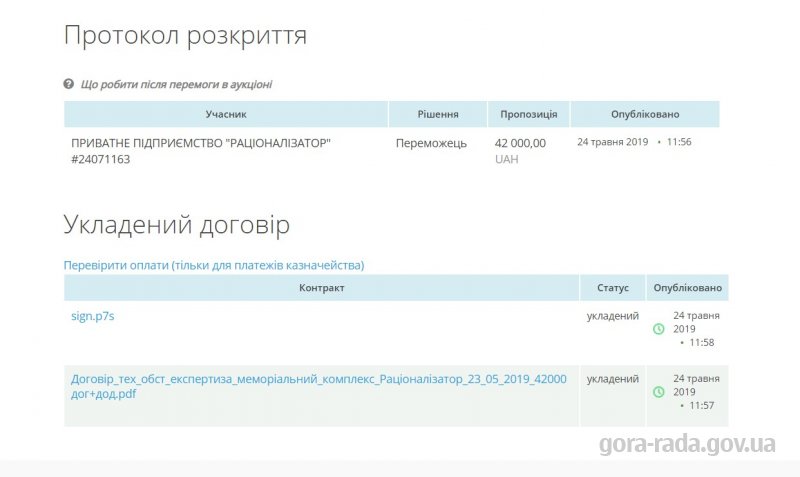Image resolution: width=800 pixels, height=477 pixels.
Task: Click the 'Укладений договір' heading
Action: click(x=177, y=225)
